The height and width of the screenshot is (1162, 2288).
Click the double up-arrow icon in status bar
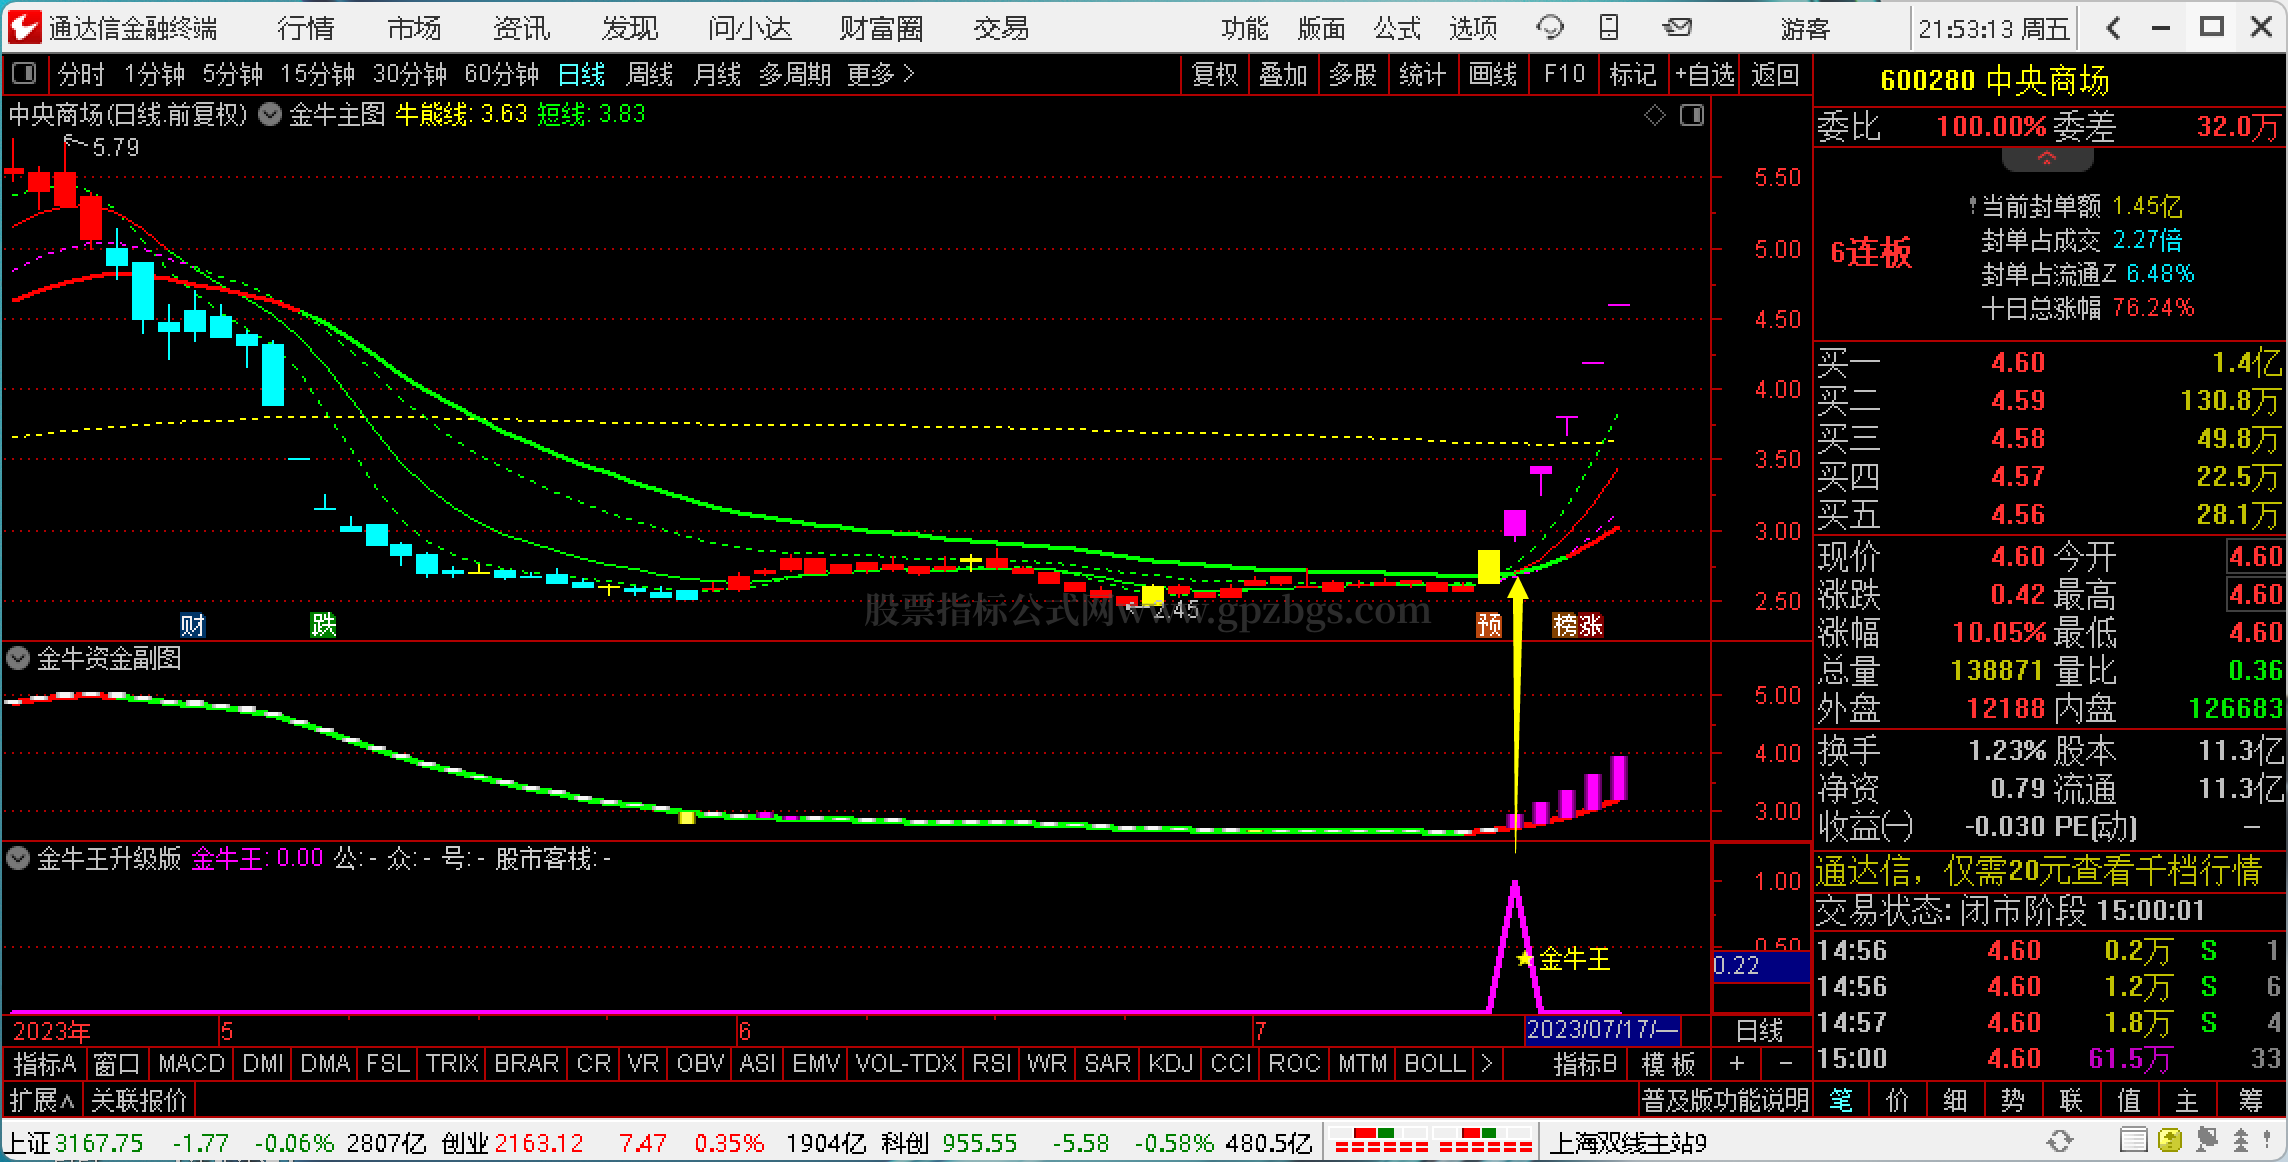tap(2241, 1141)
